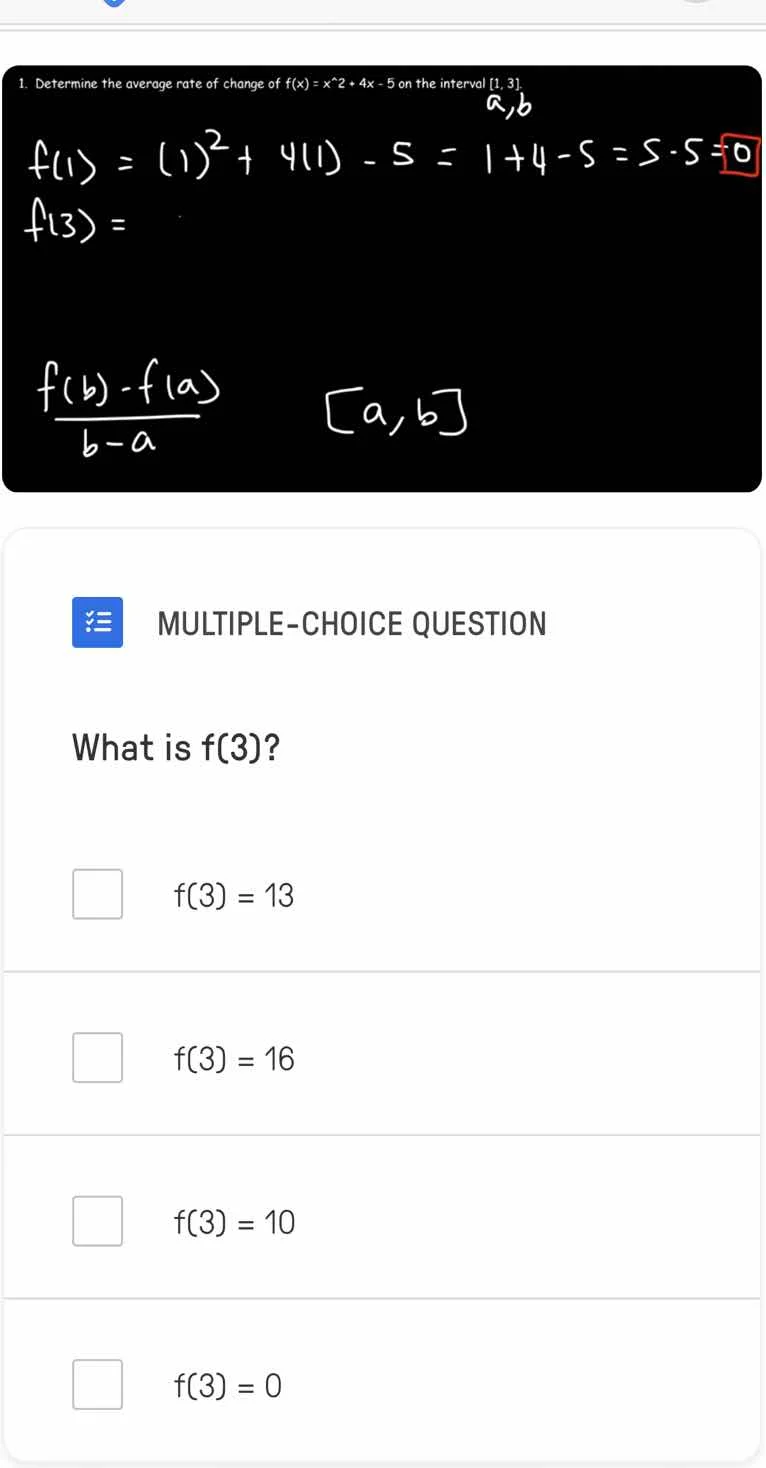Click the problem statement about average rate of change
Image resolution: width=766 pixels, height=1468 pixels.
268,84
